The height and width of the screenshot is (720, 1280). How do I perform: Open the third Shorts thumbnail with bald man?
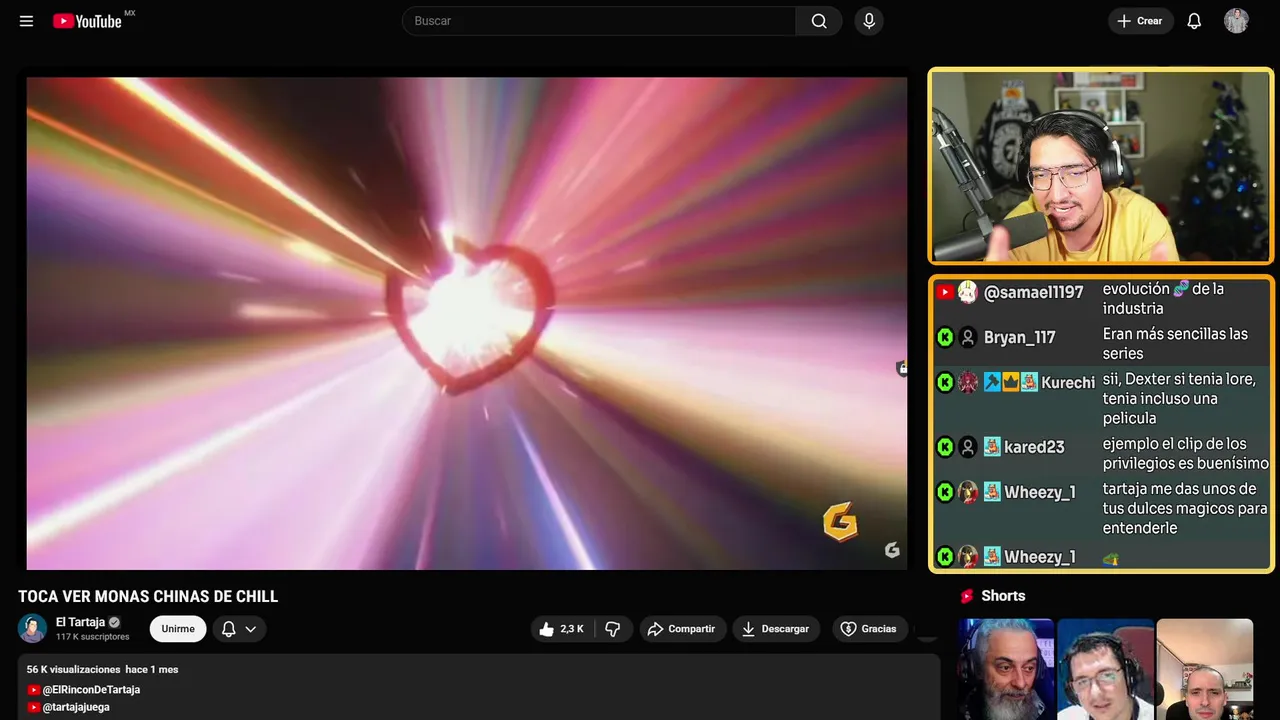point(1205,669)
